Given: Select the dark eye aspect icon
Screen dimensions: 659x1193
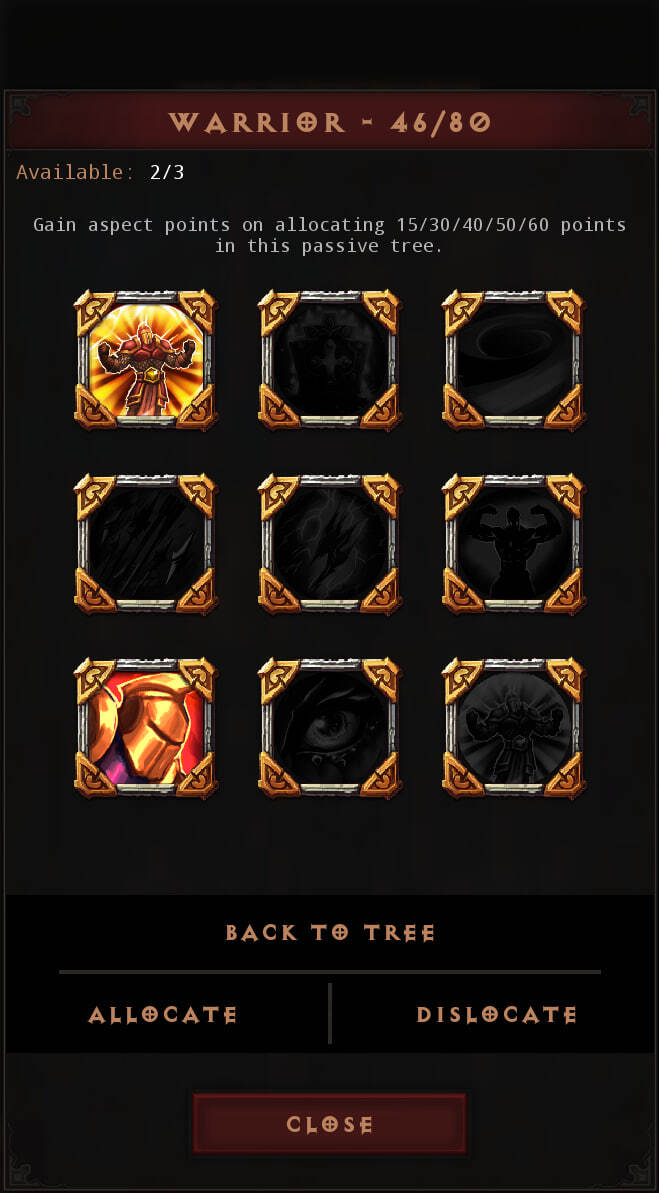Looking at the screenshot, I should (x=330, y=728).
